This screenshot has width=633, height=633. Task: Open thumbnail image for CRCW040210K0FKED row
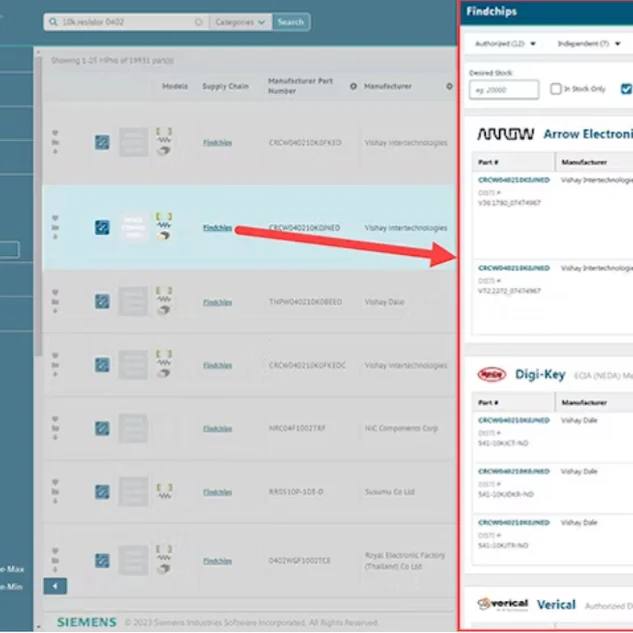[x=133, y=142]
